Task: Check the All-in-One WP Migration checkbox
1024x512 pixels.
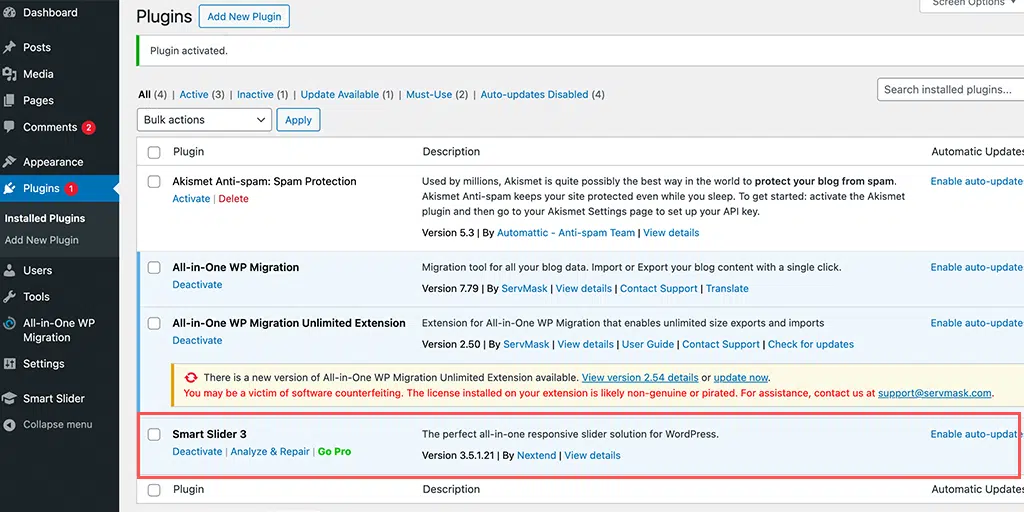Action: click(154, 267)
